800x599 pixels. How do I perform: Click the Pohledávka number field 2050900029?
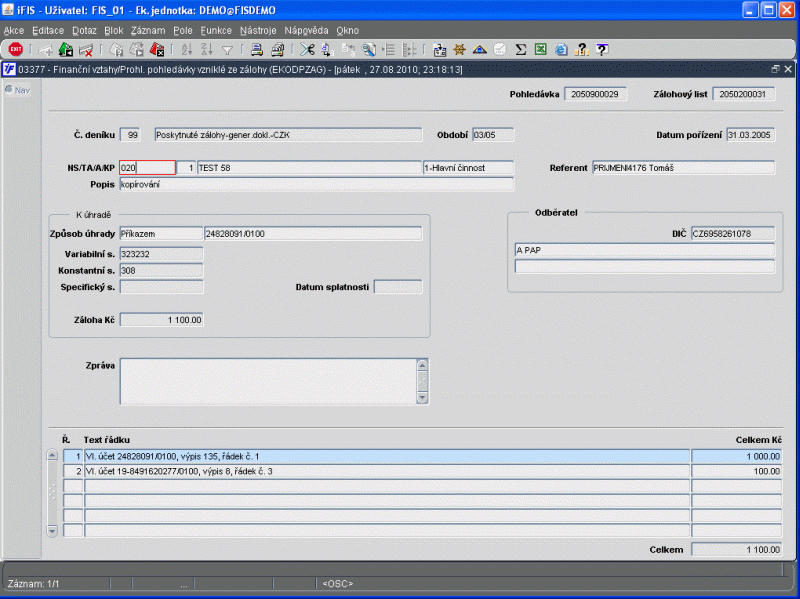coord(595,94)
